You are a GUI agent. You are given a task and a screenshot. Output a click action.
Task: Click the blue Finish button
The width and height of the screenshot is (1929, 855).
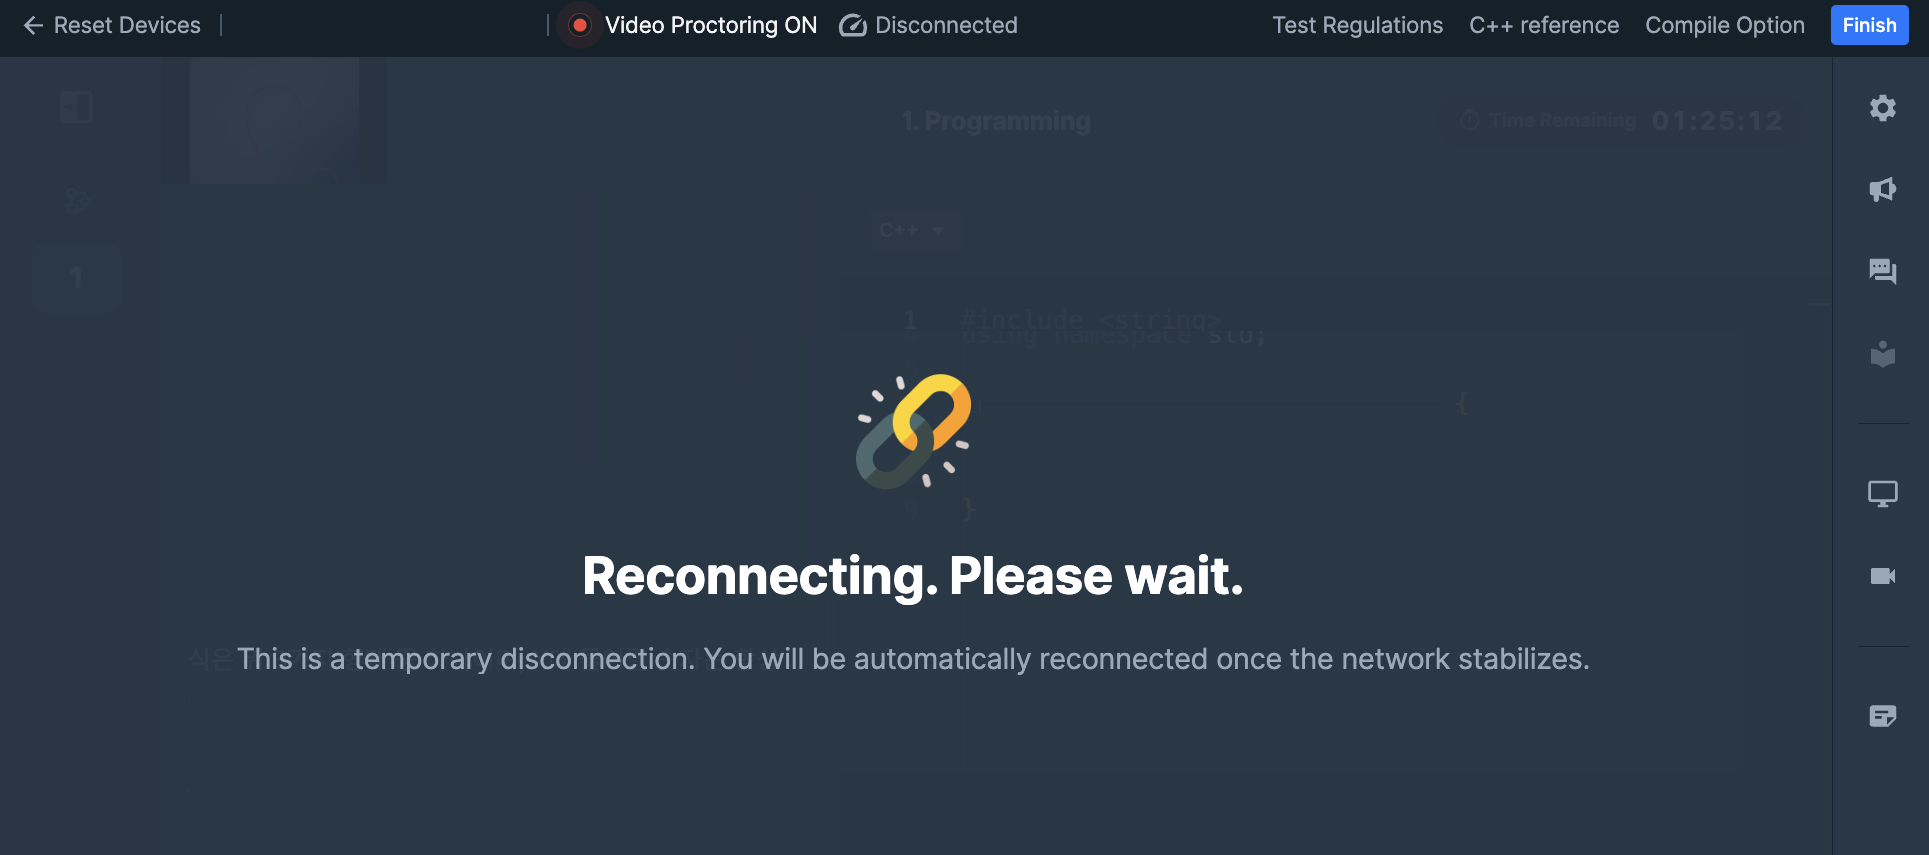point(1869,25)
